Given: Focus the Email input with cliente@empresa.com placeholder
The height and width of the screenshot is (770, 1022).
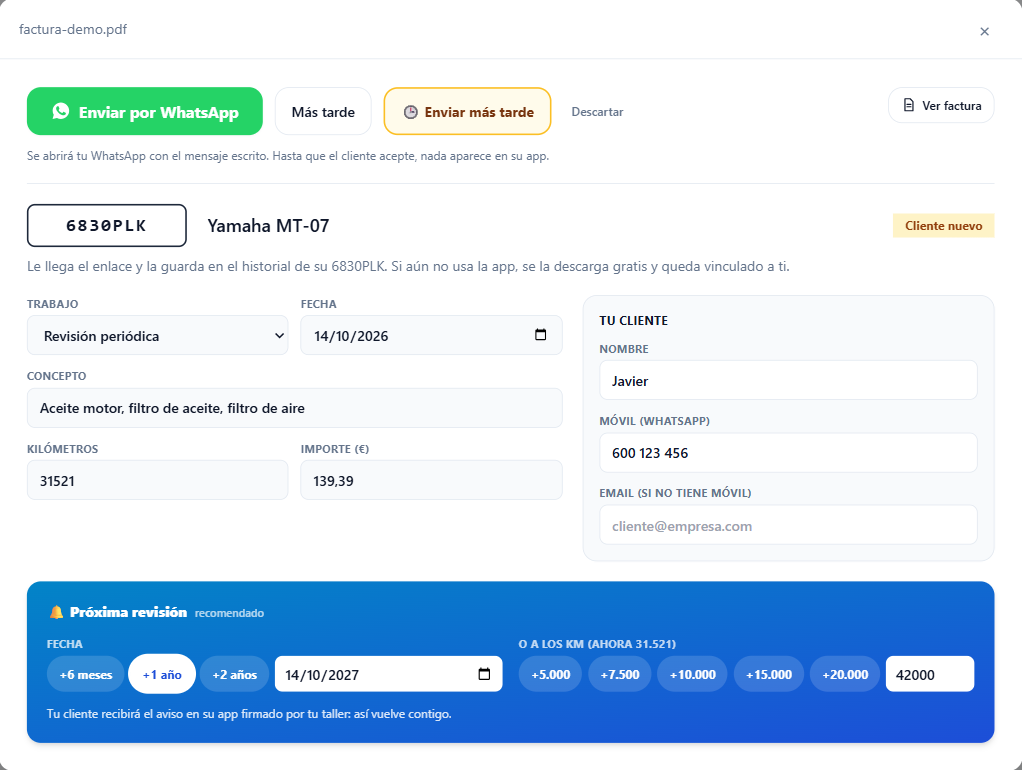Looking at the screenshot, I should click(789, 525).
